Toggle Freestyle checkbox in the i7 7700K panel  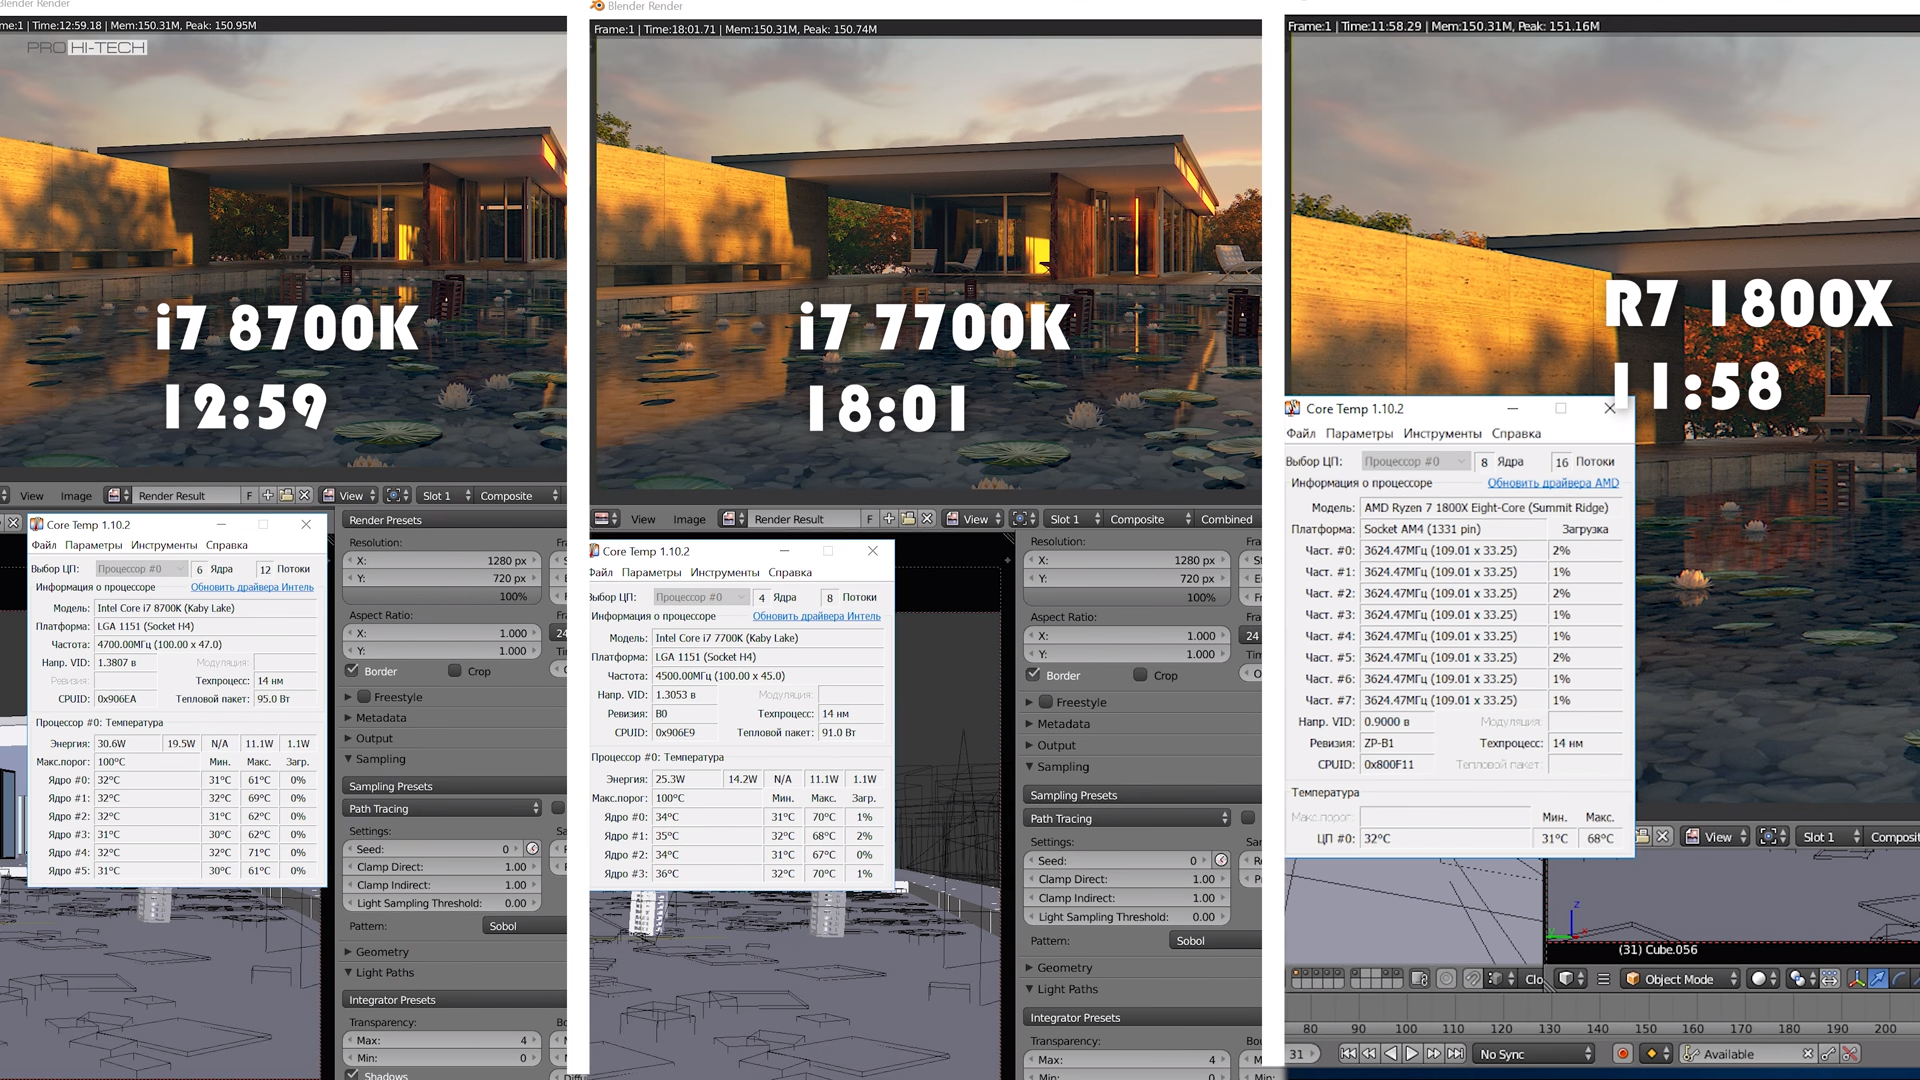coord(1045,702)
